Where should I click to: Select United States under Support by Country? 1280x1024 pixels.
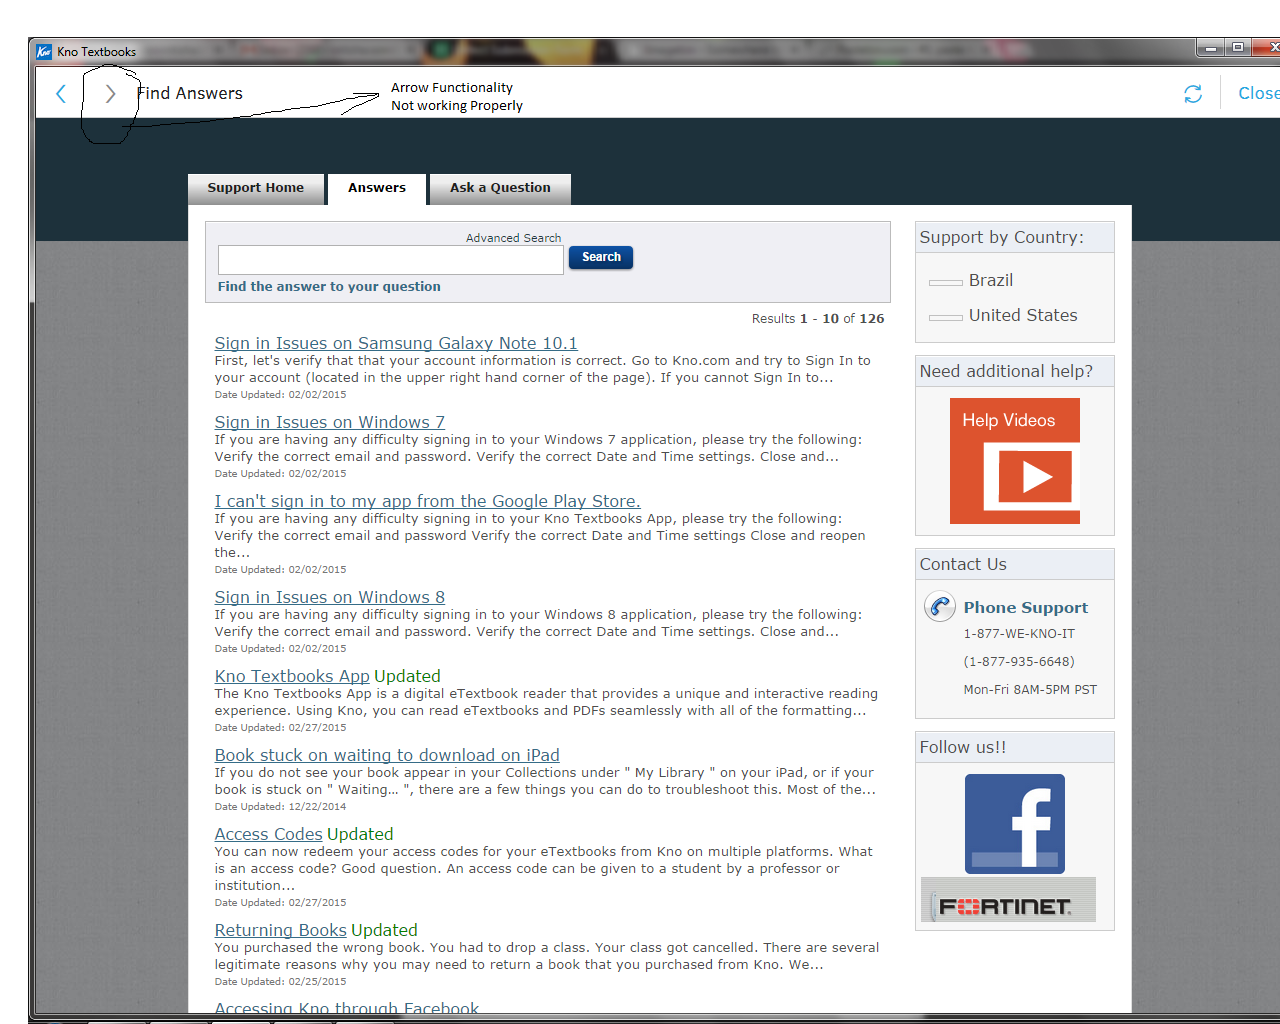[x=1023, y=316]
